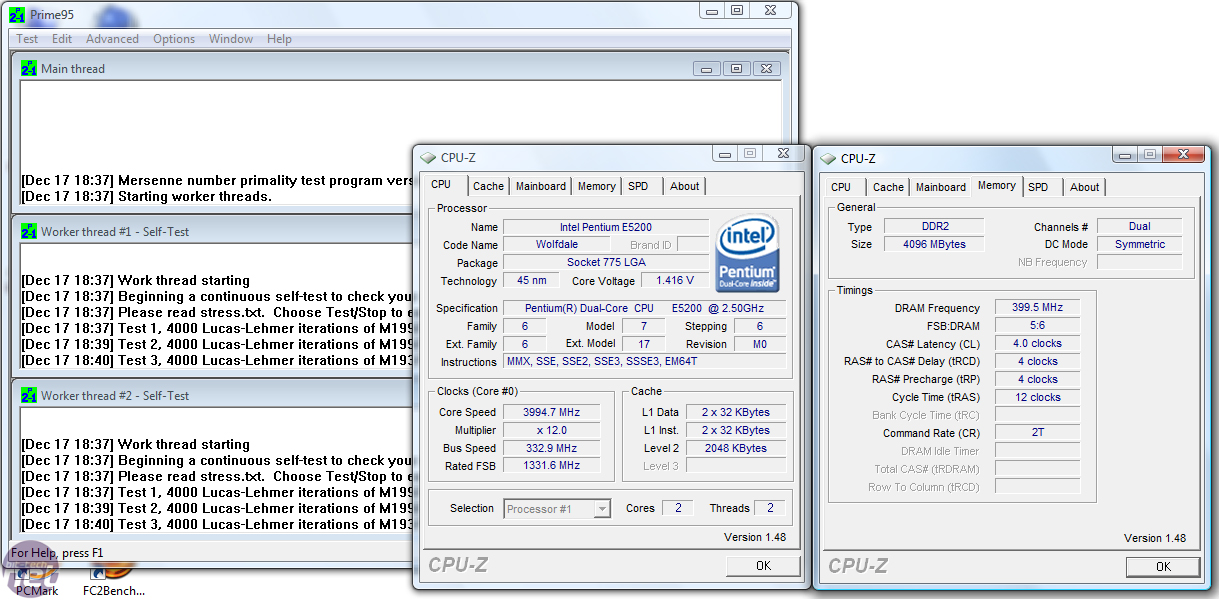Open the Advanced menu in Prime95
Image resolution: width=1219 pixels, height=600 pixels.
click(112, 39)
